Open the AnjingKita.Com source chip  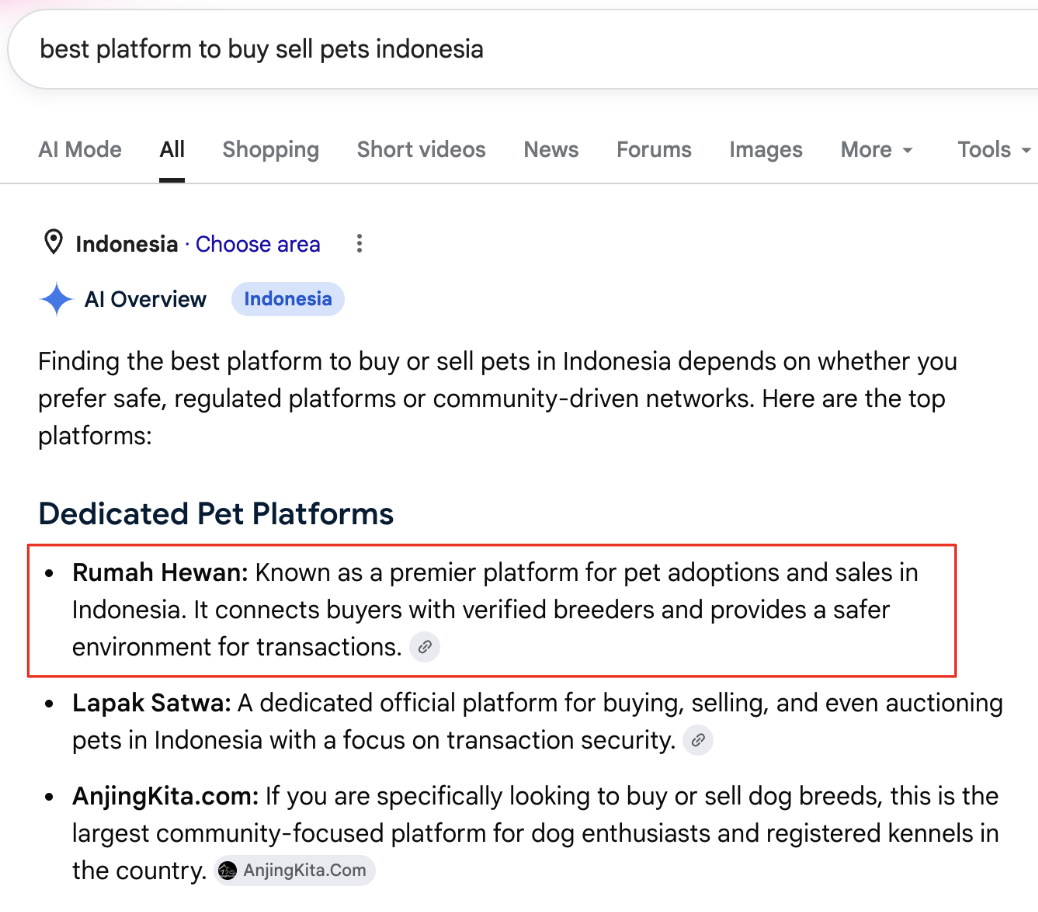294,870
